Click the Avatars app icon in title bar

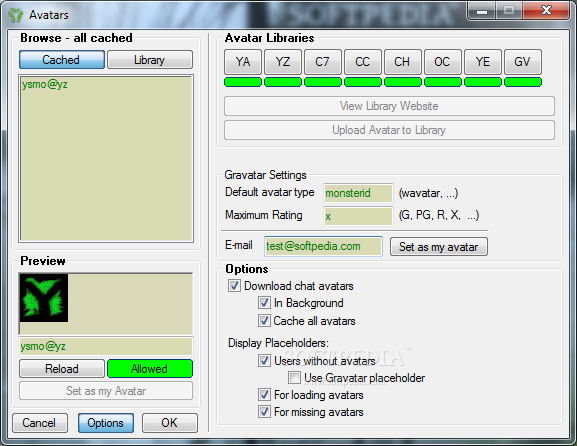point(16,15)
